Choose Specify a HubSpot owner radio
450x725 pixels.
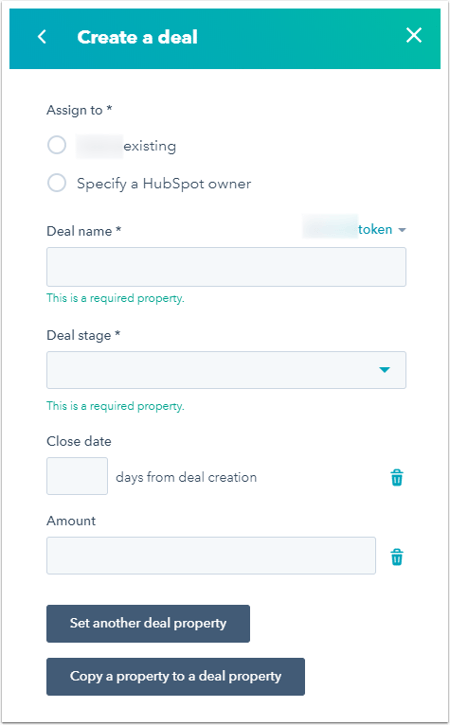(56, 183)
